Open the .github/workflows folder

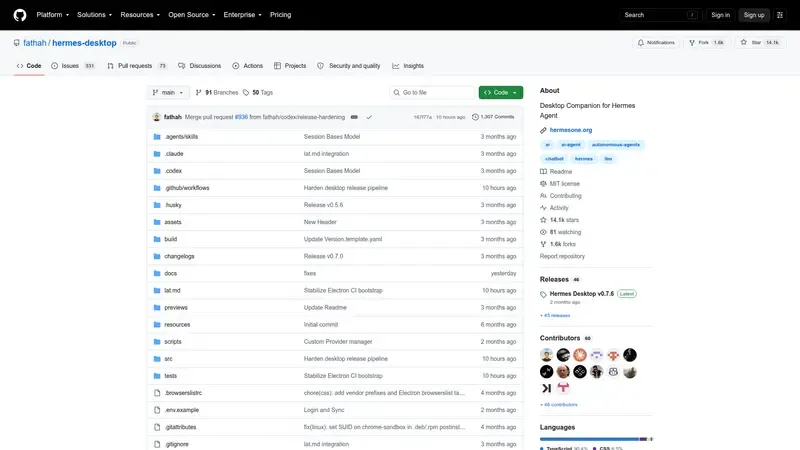pos(187,188)
